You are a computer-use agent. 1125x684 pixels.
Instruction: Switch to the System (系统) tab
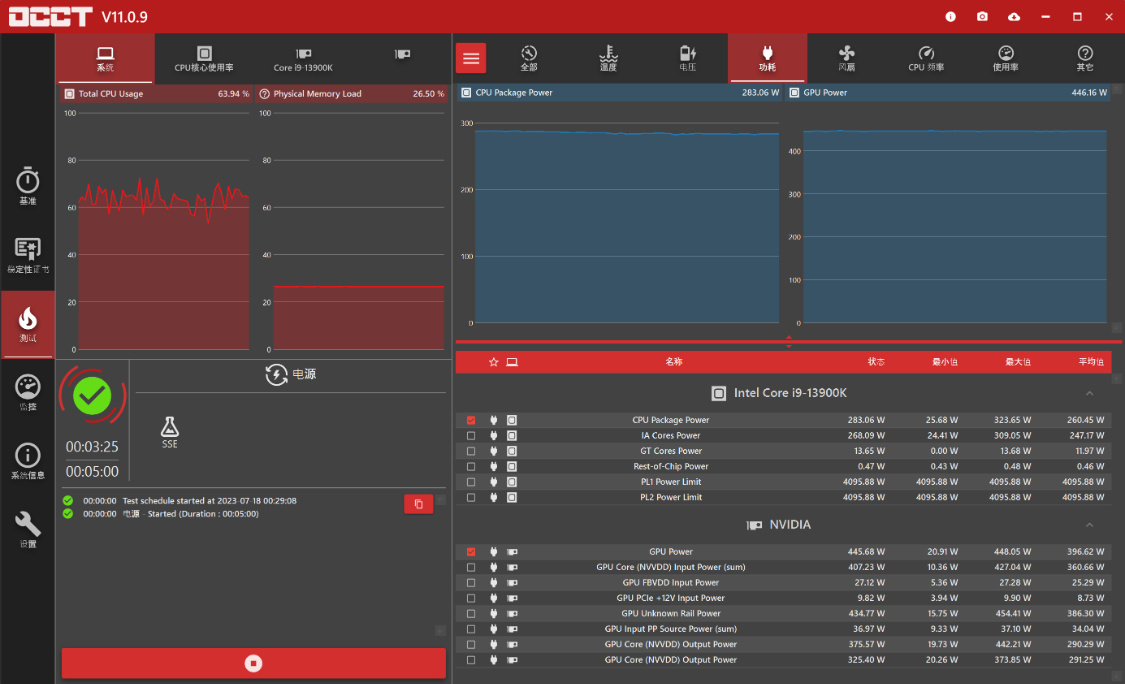coord(105,59)
